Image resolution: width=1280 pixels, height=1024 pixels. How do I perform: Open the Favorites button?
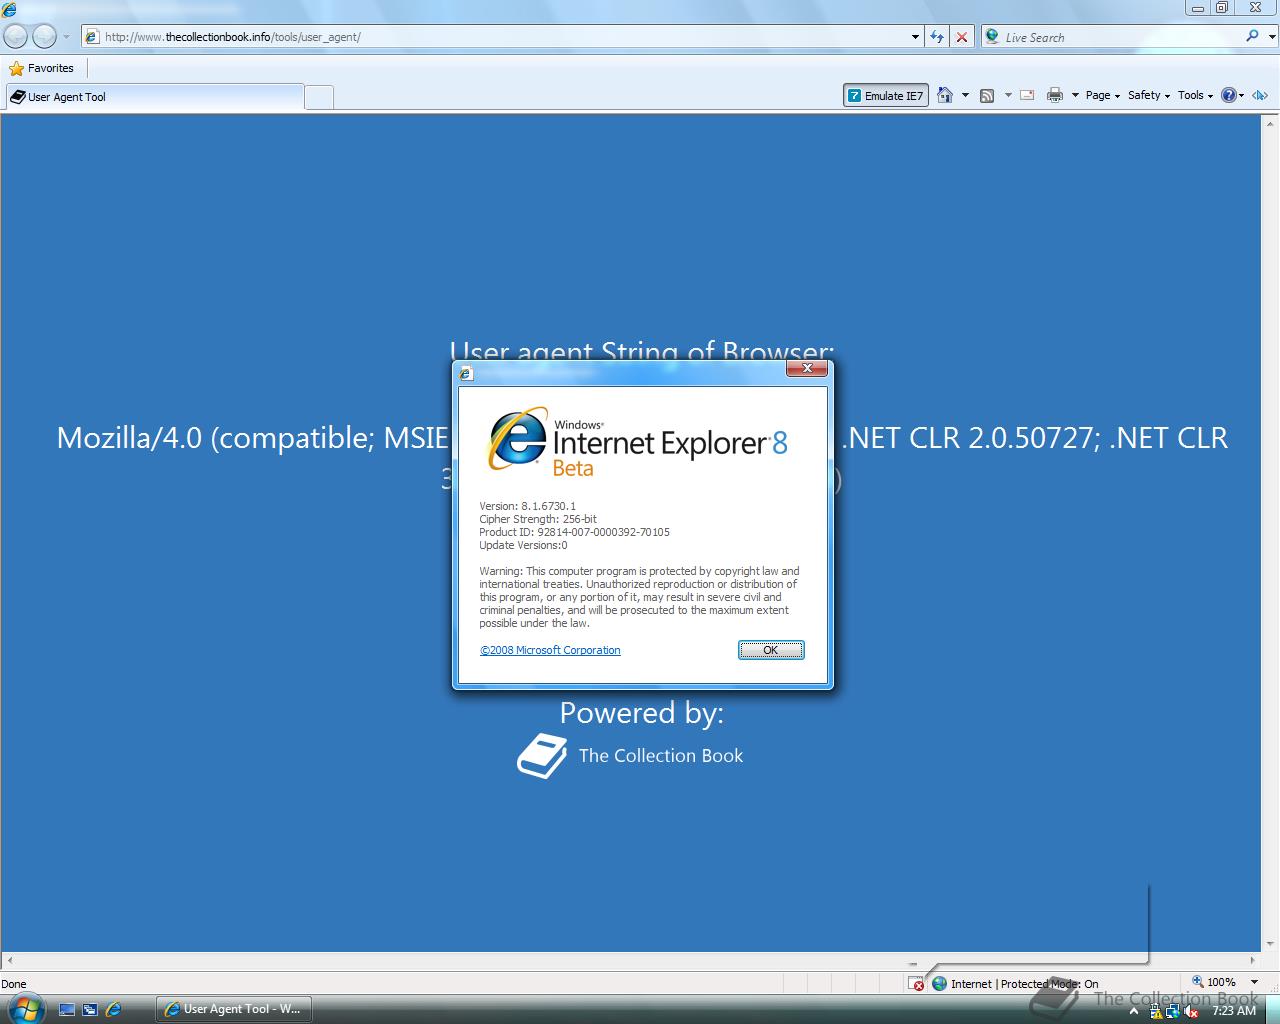coord(42,68)
